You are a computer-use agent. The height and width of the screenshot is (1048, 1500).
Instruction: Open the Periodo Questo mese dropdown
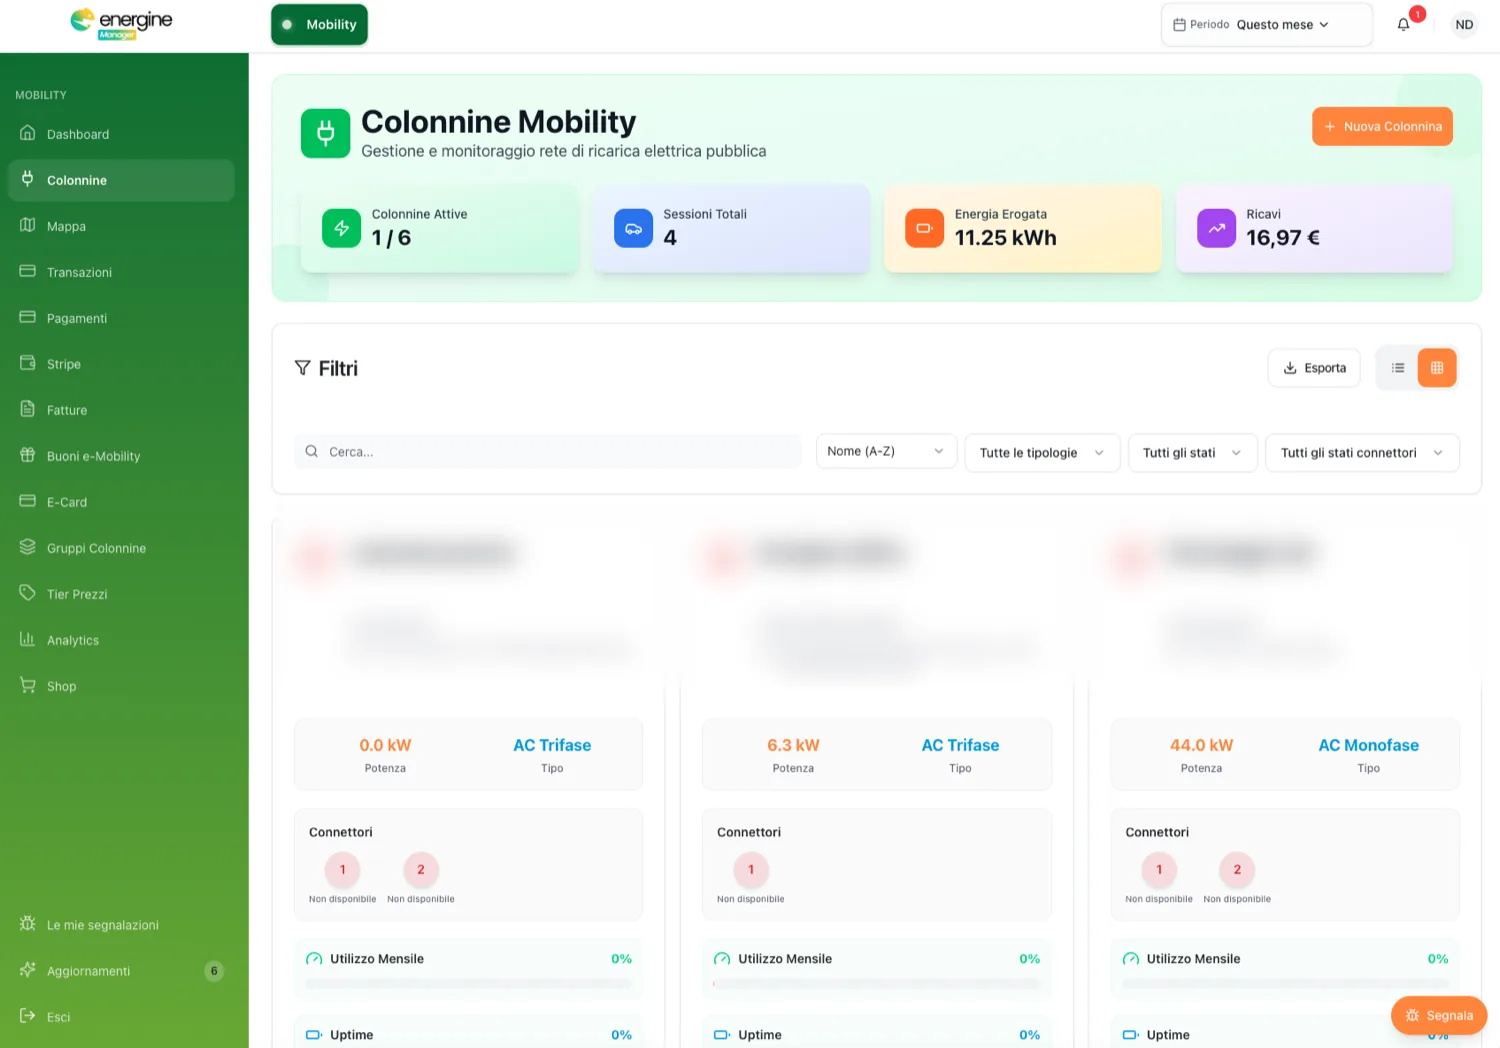(1266, 25)
